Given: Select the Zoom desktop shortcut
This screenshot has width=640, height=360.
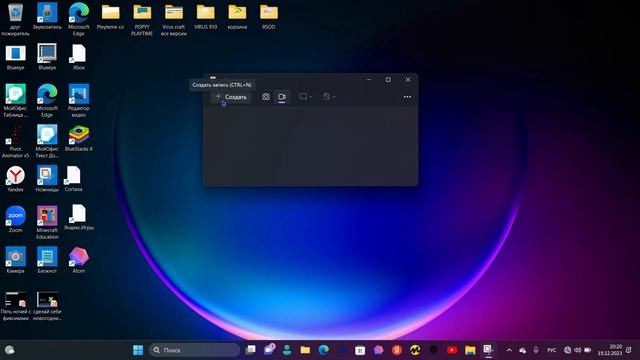Looking at the screenshot, I should pyautogui.click(x=16, y=219).
